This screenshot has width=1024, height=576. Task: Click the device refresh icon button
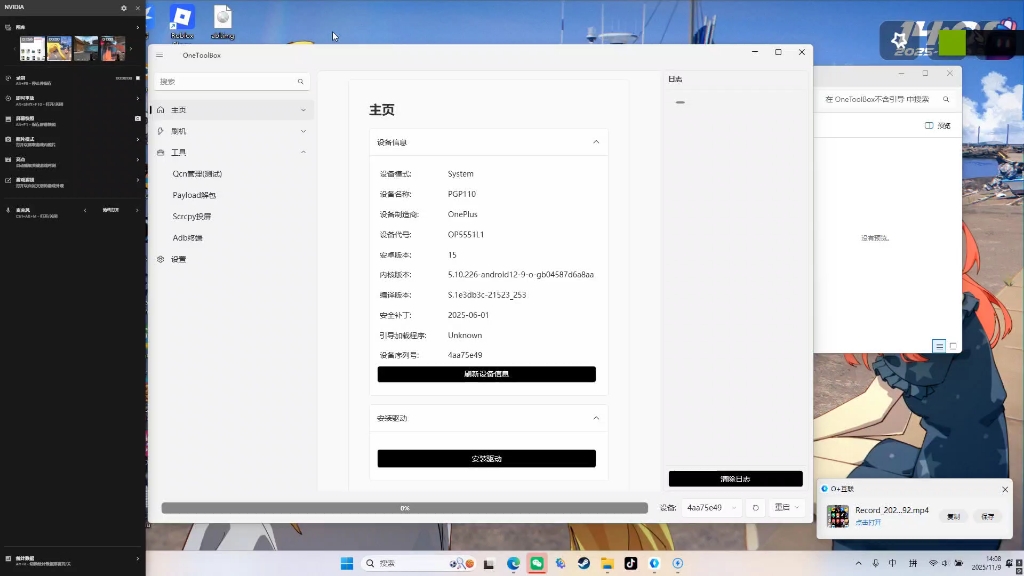[756, 507]
